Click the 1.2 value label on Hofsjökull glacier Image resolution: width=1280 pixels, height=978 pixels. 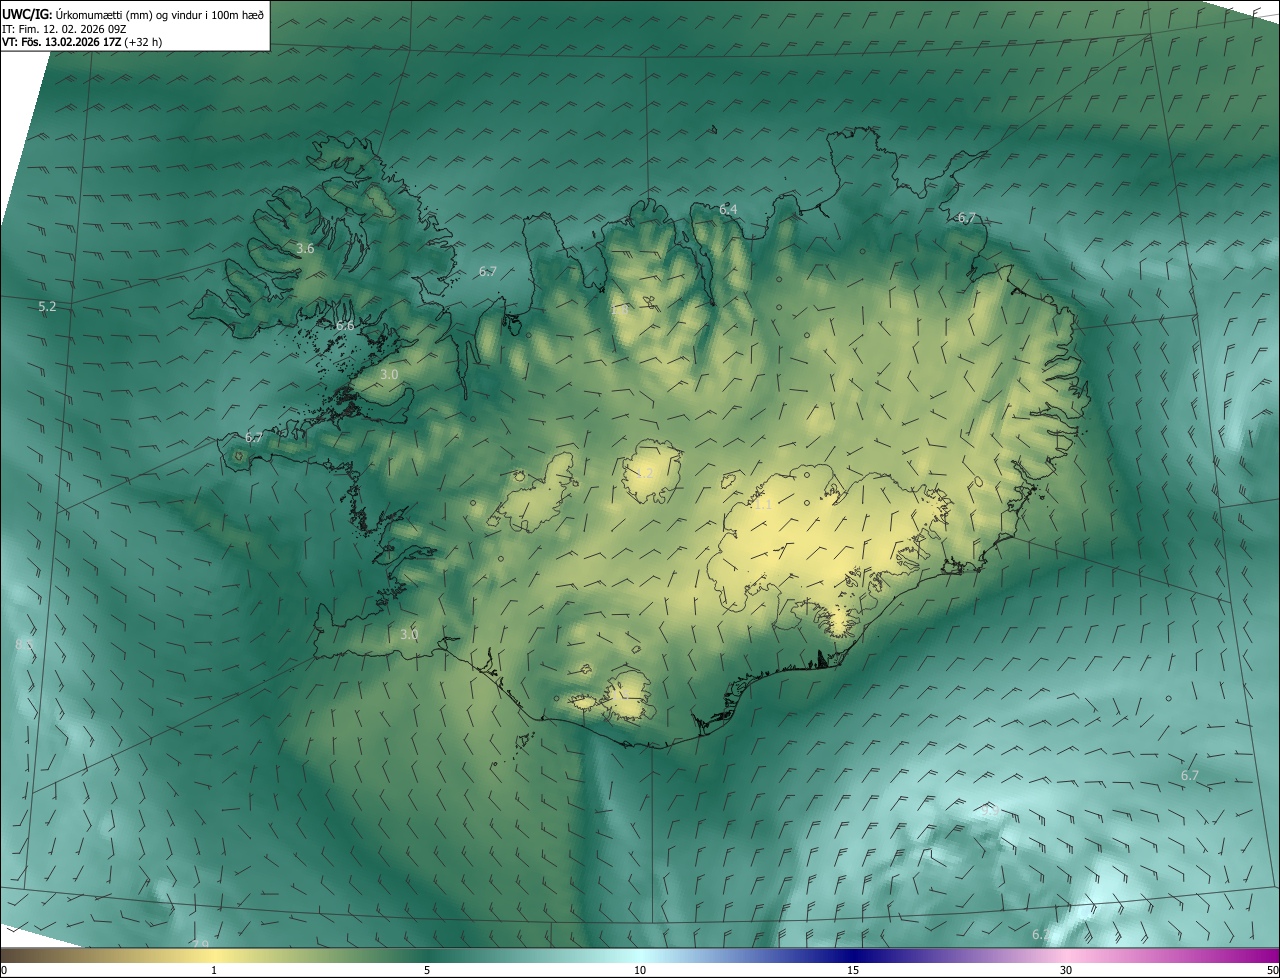pyautogui.click(x=645, y=473)
